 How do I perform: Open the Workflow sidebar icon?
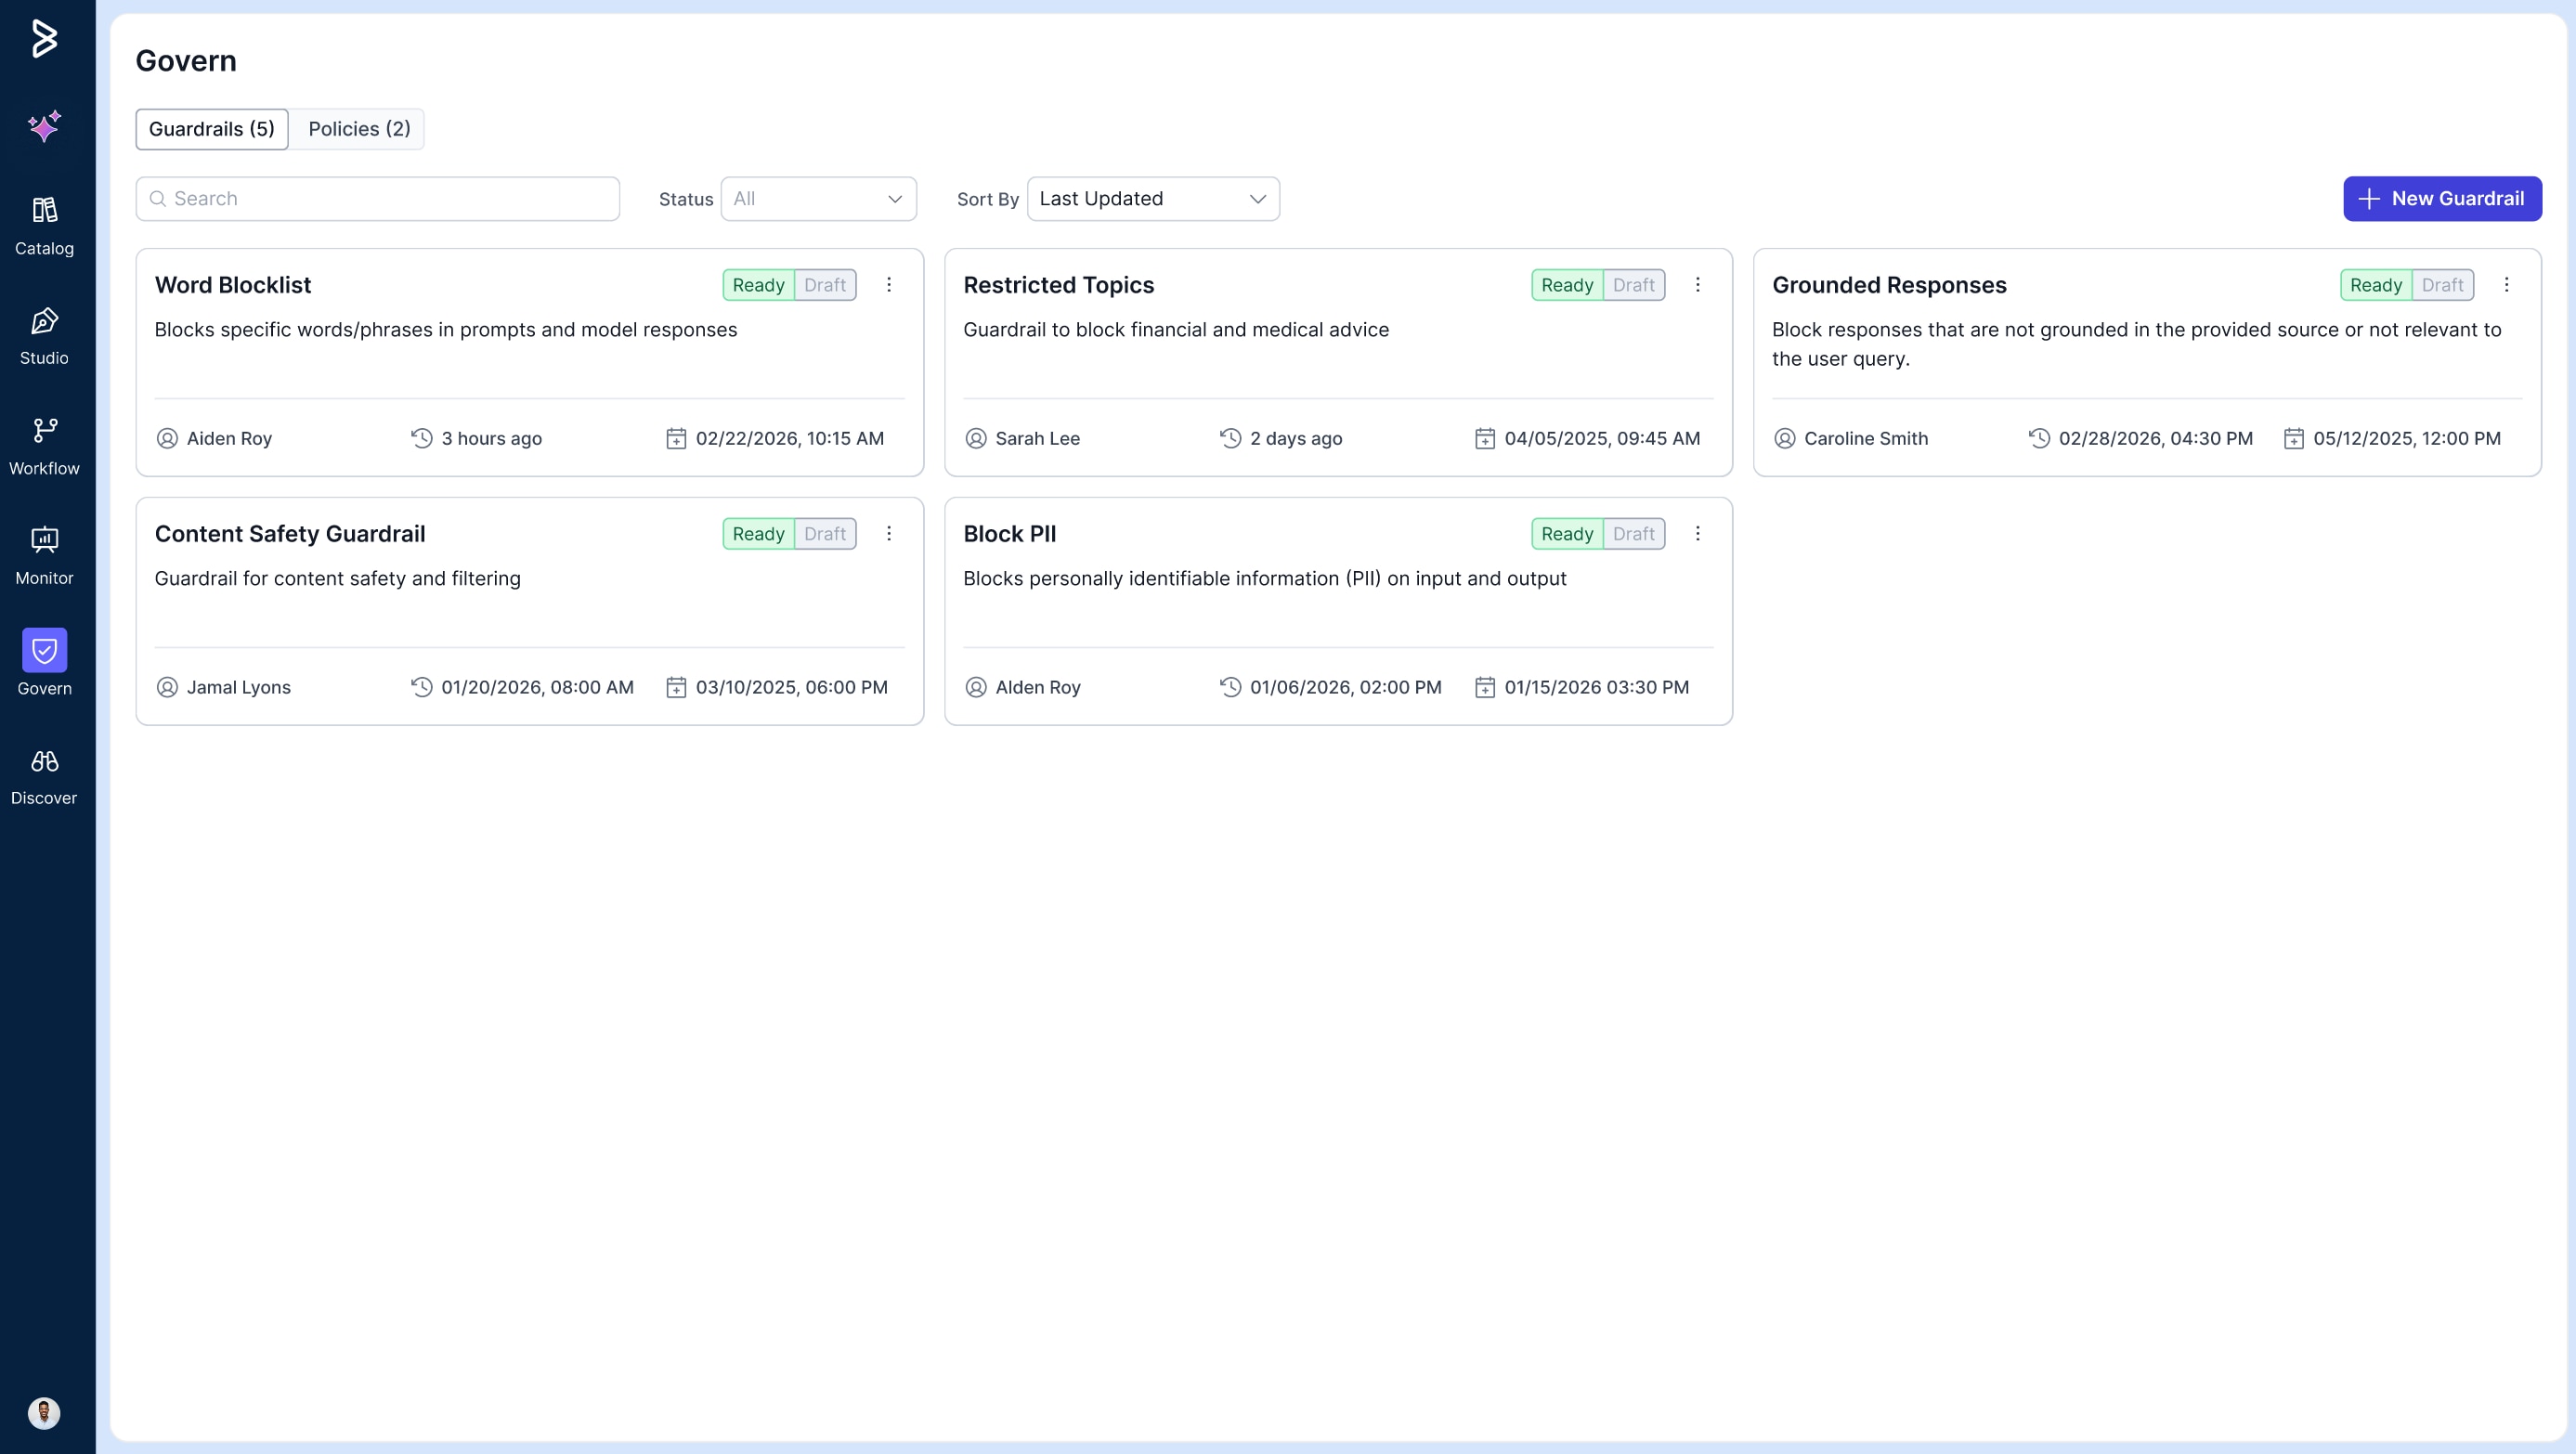[x=44, y=445]
